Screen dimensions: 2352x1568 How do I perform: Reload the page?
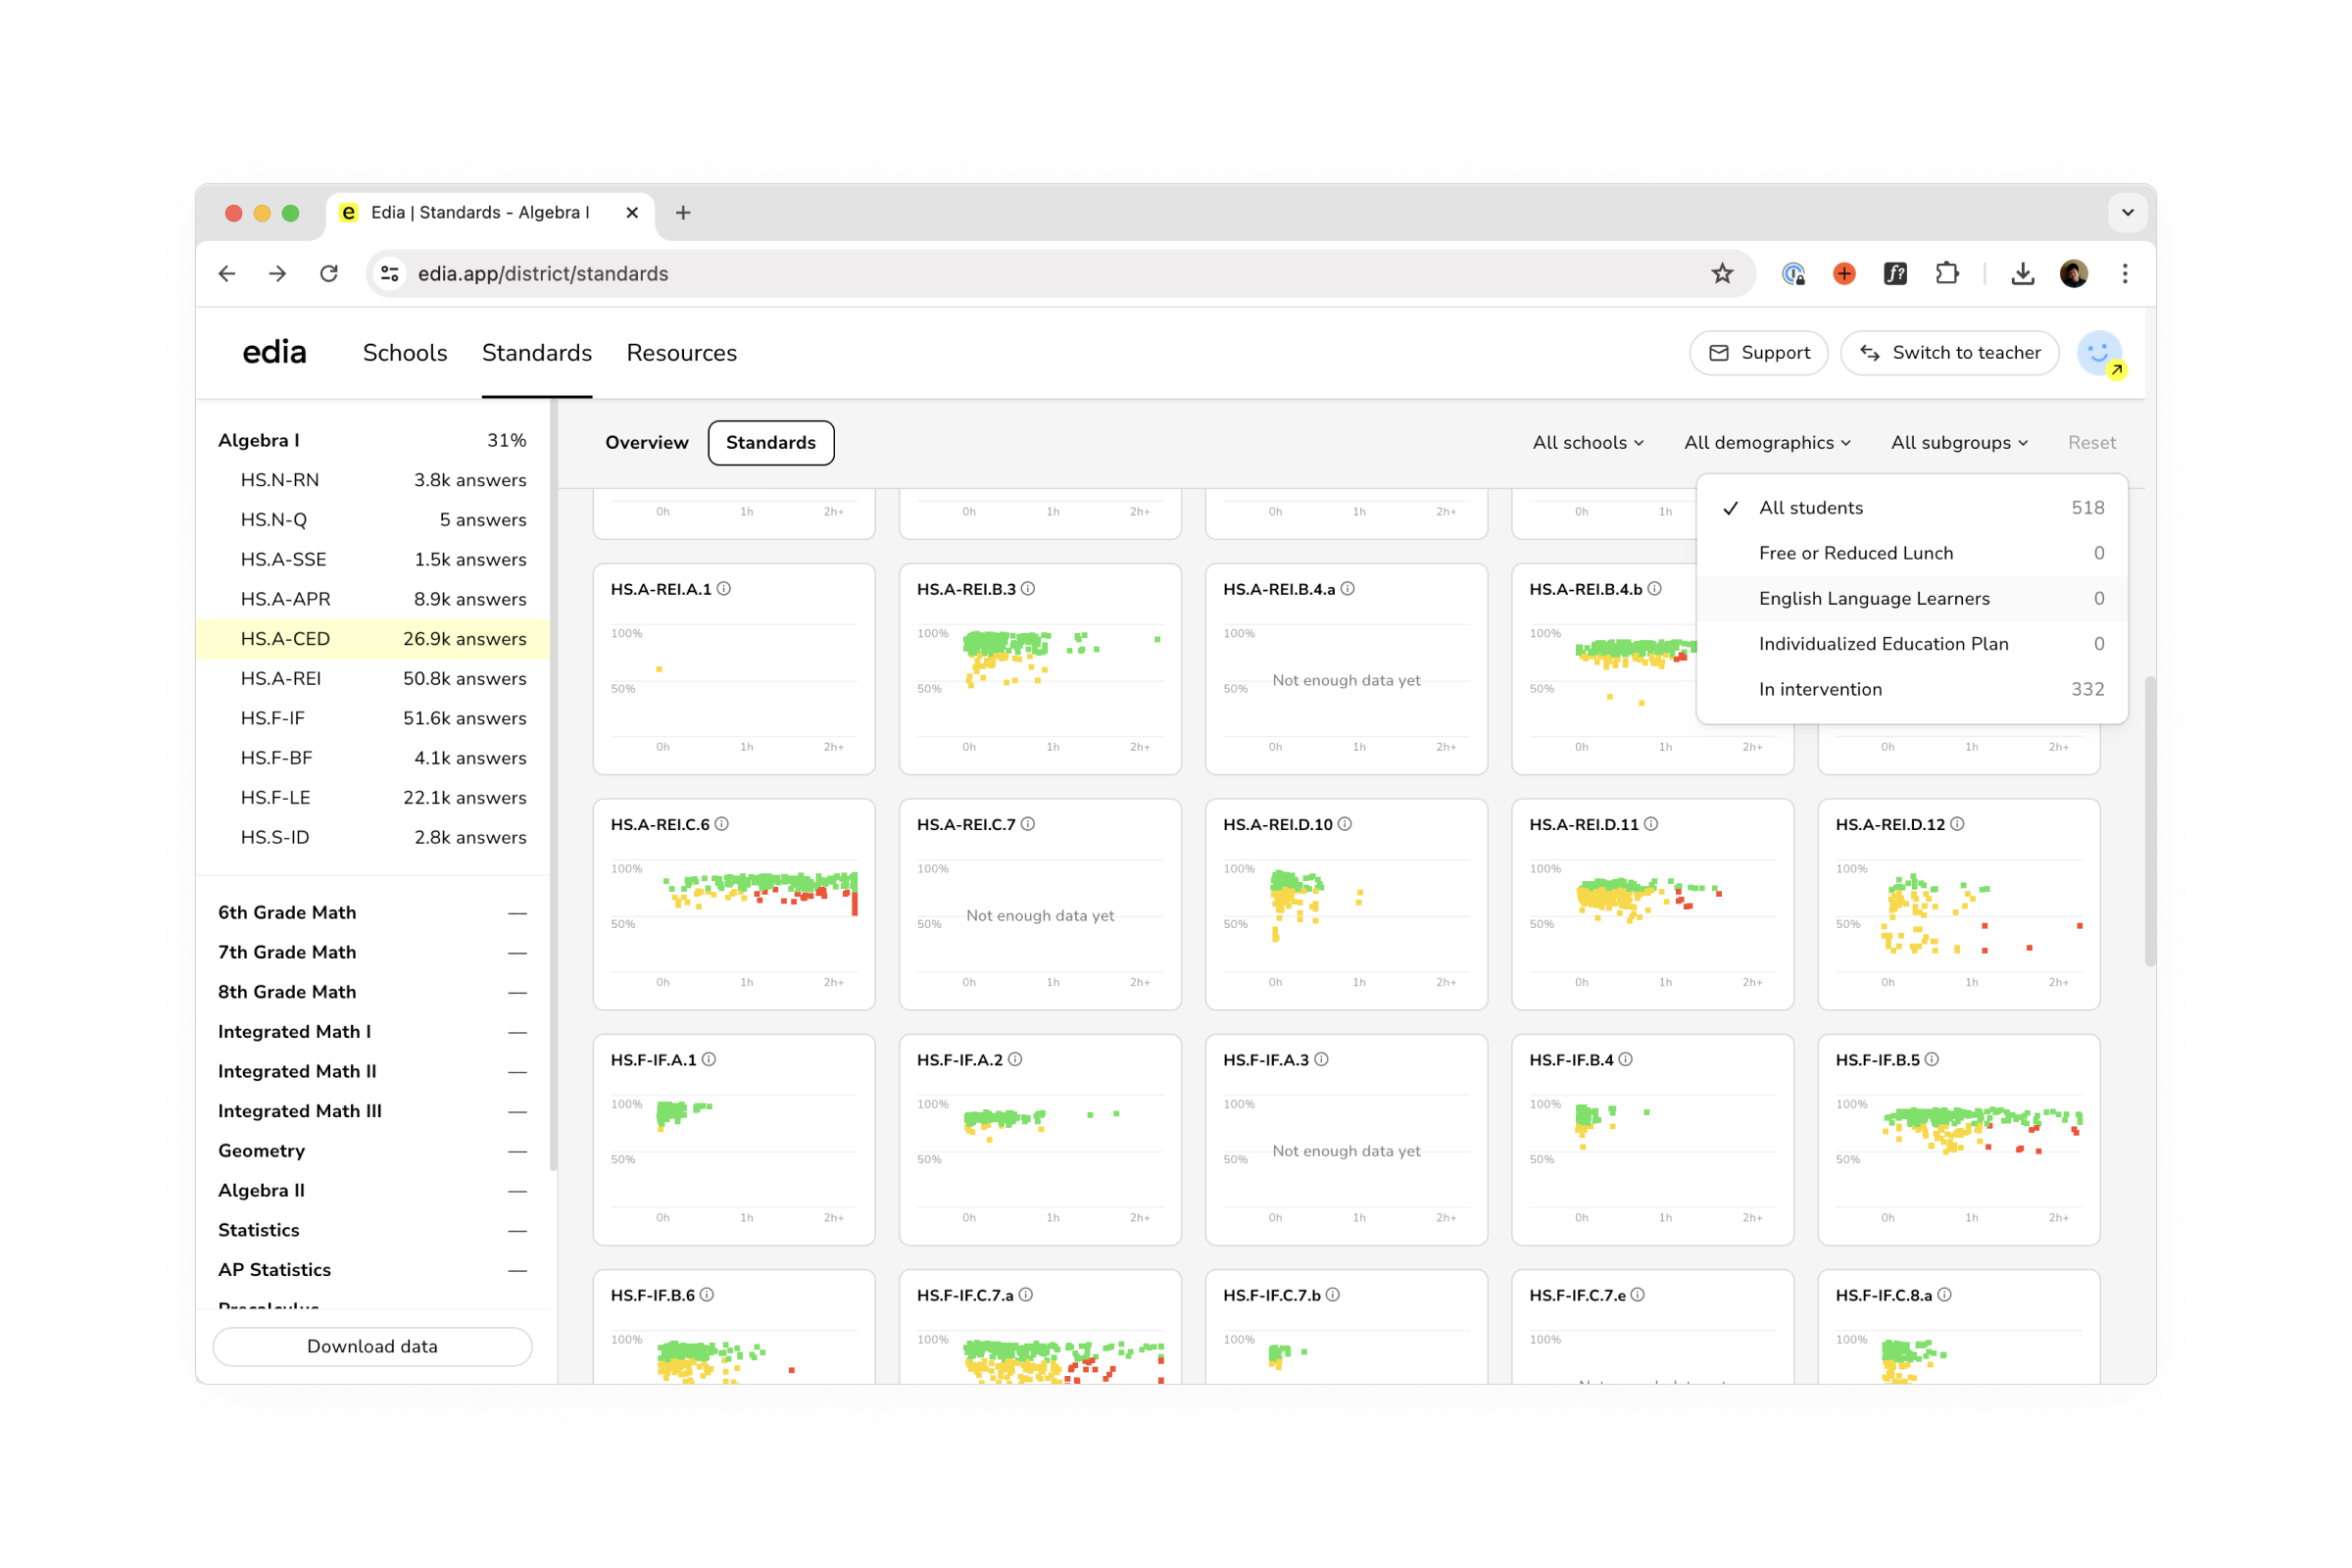pyautogui.click(x=329, y=273)
